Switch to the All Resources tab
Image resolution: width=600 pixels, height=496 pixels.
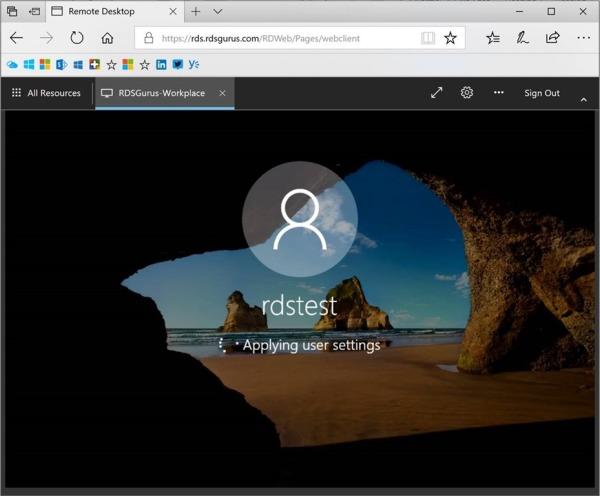click(46, 93)
